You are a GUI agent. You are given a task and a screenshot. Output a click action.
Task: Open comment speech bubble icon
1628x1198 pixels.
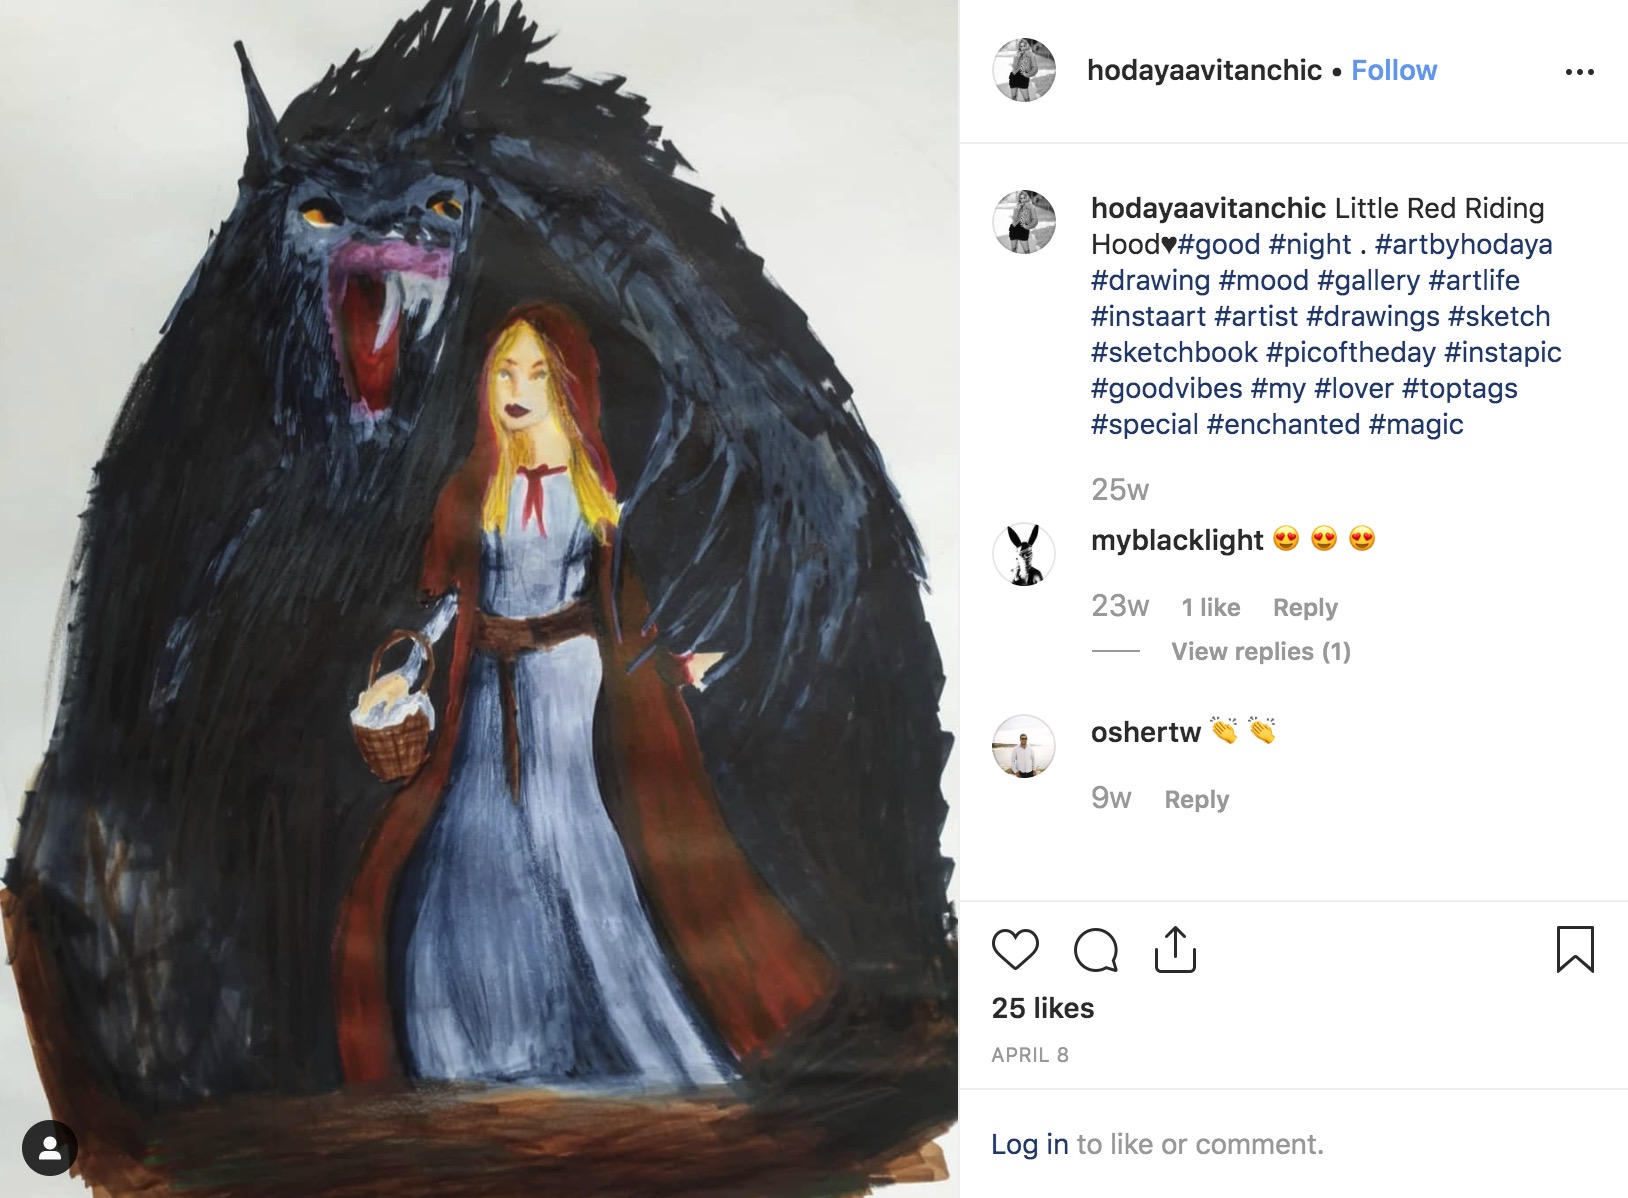pyautogui.click(x=1096, y=950)
